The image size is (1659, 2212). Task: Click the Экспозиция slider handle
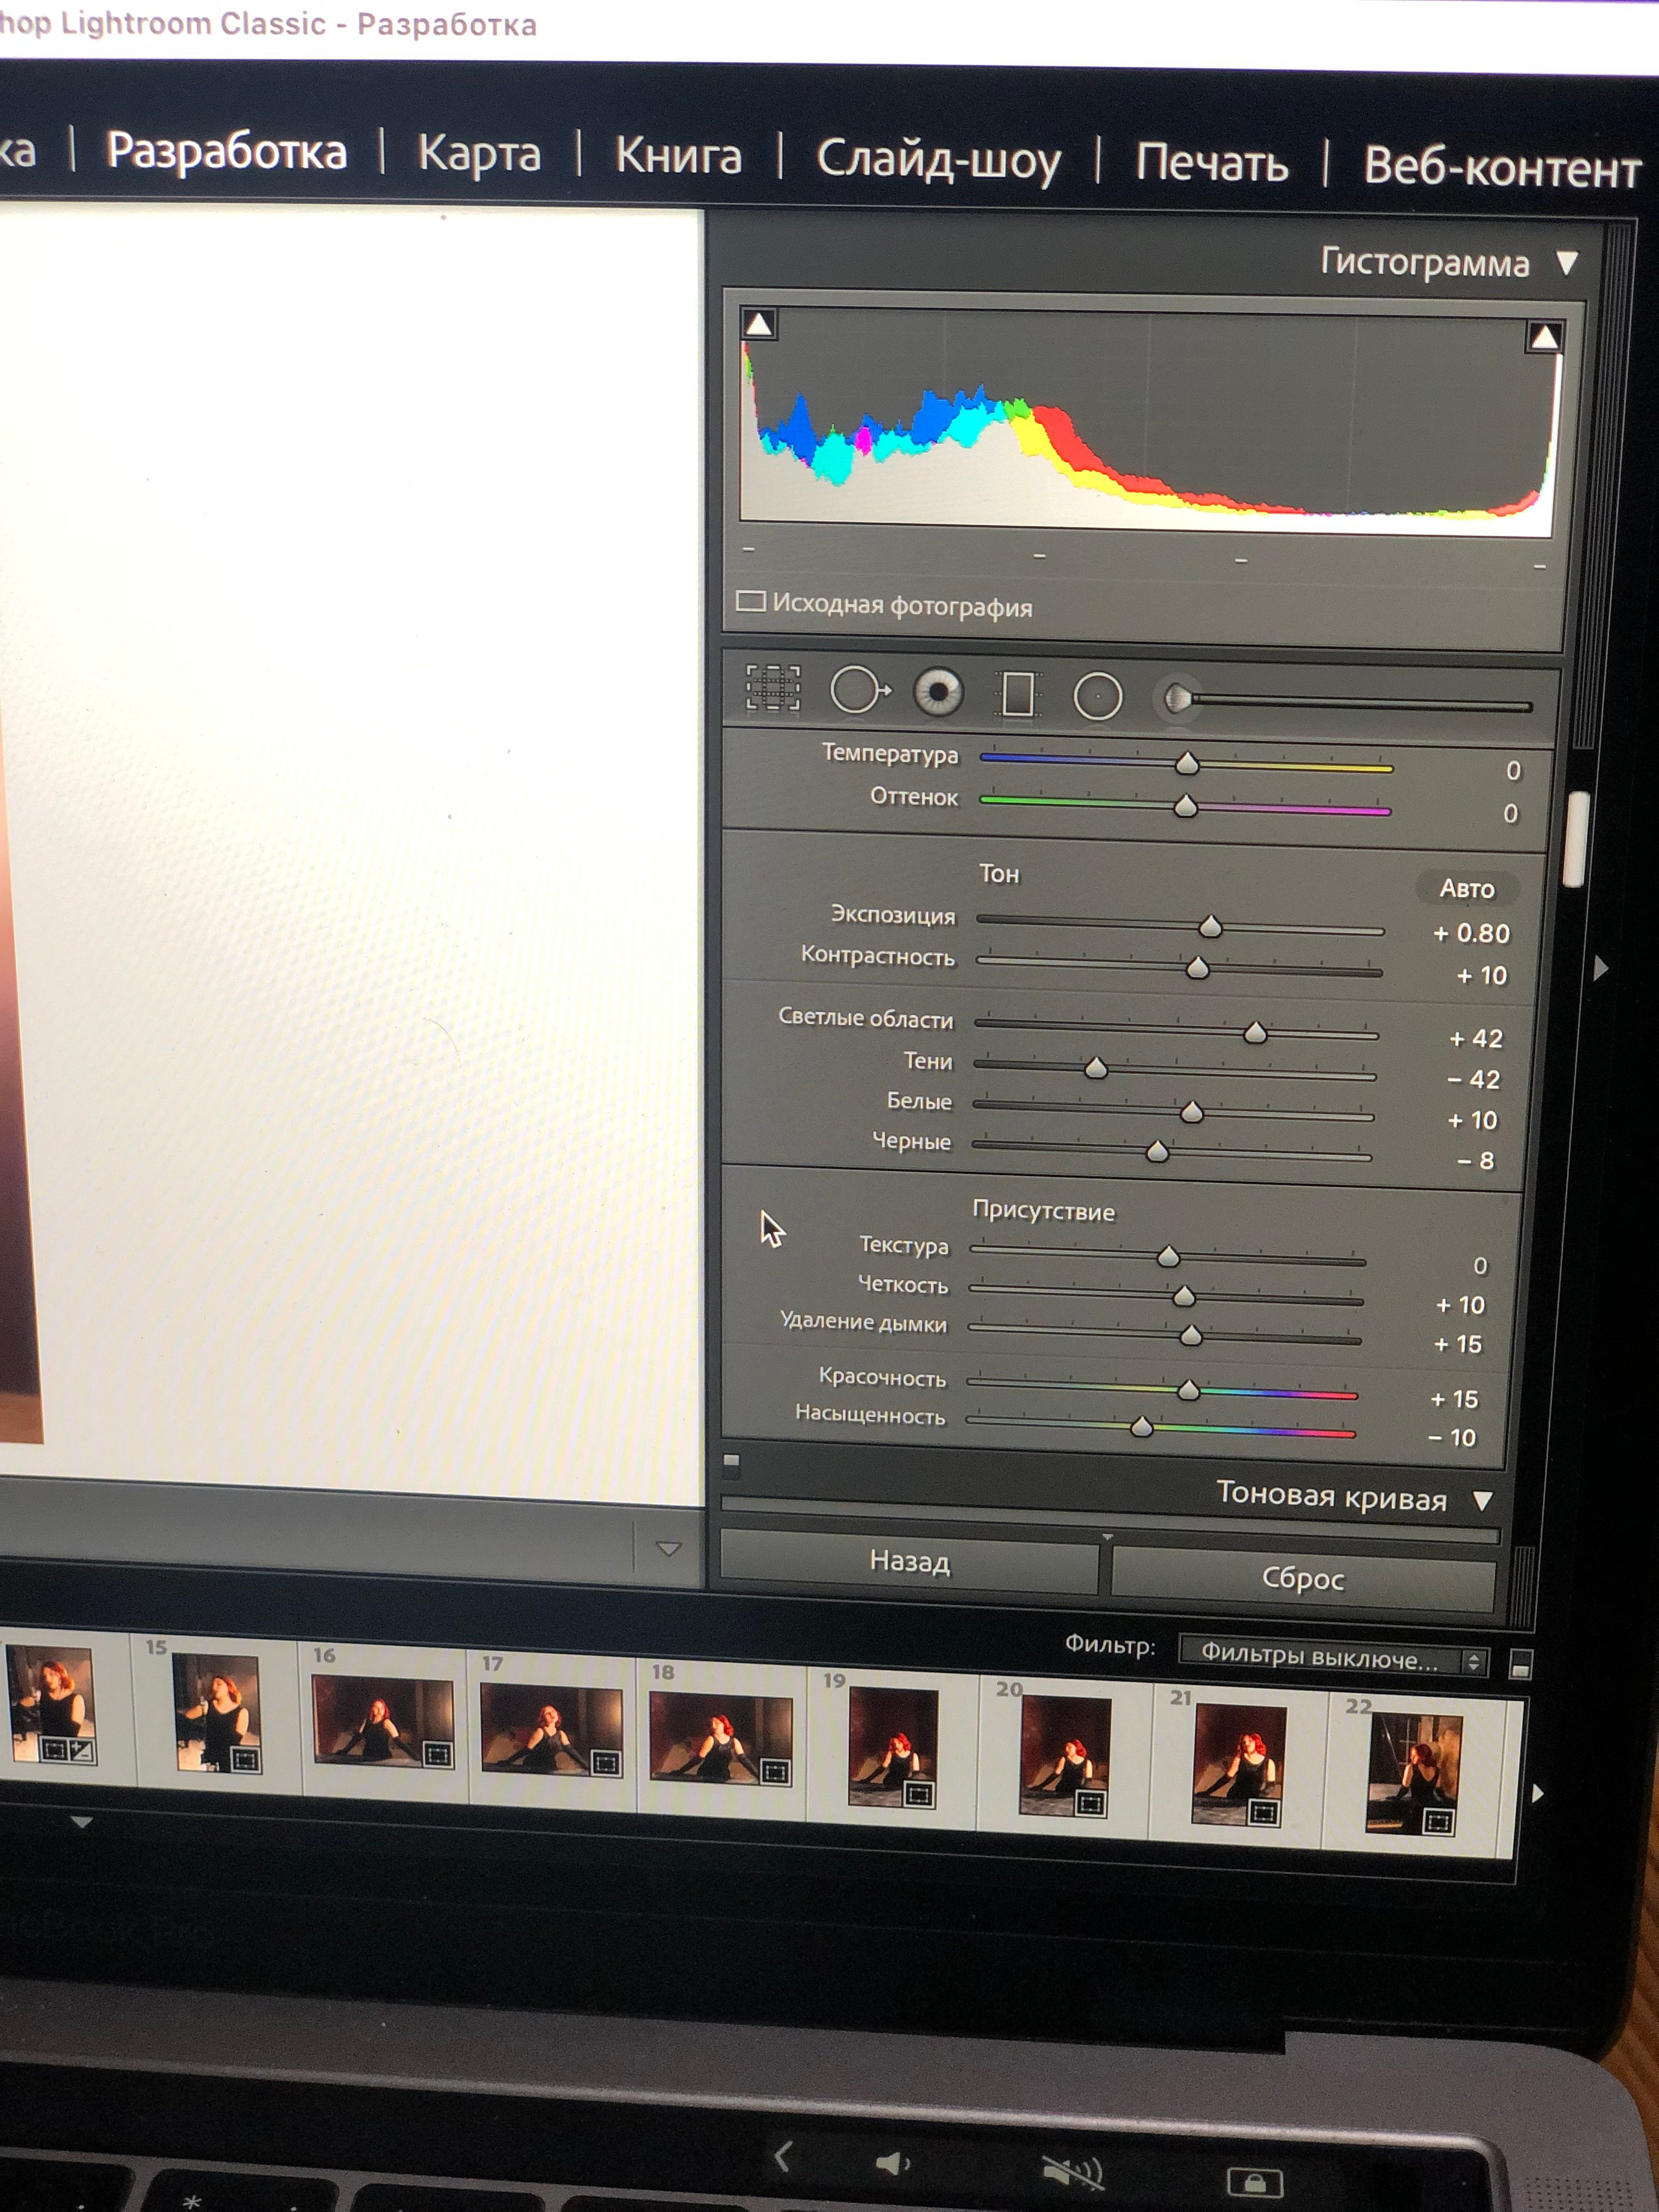click(1210, 927)
